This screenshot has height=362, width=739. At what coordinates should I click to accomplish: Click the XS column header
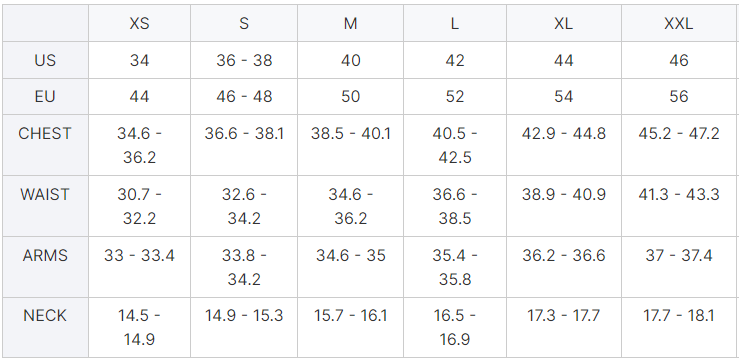point(140,24)
